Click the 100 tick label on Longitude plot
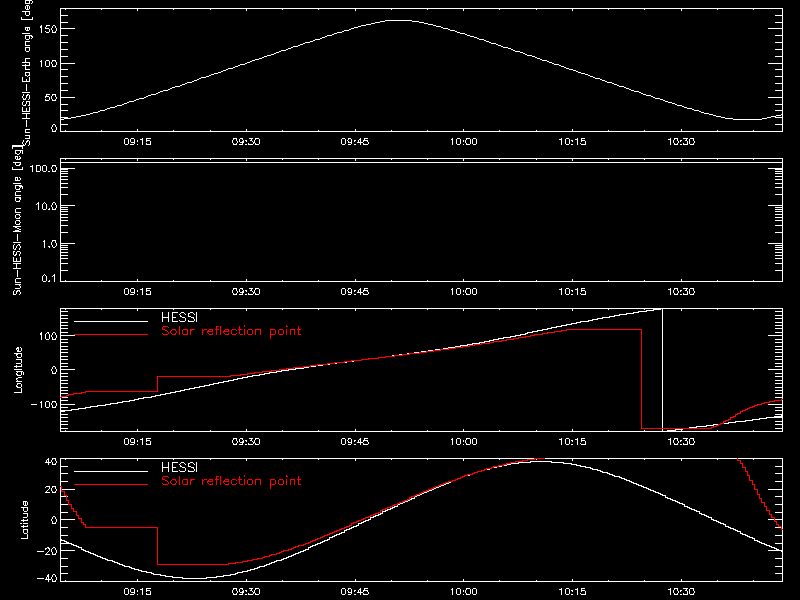Screen dimensions: 800x600 point(47,336)
